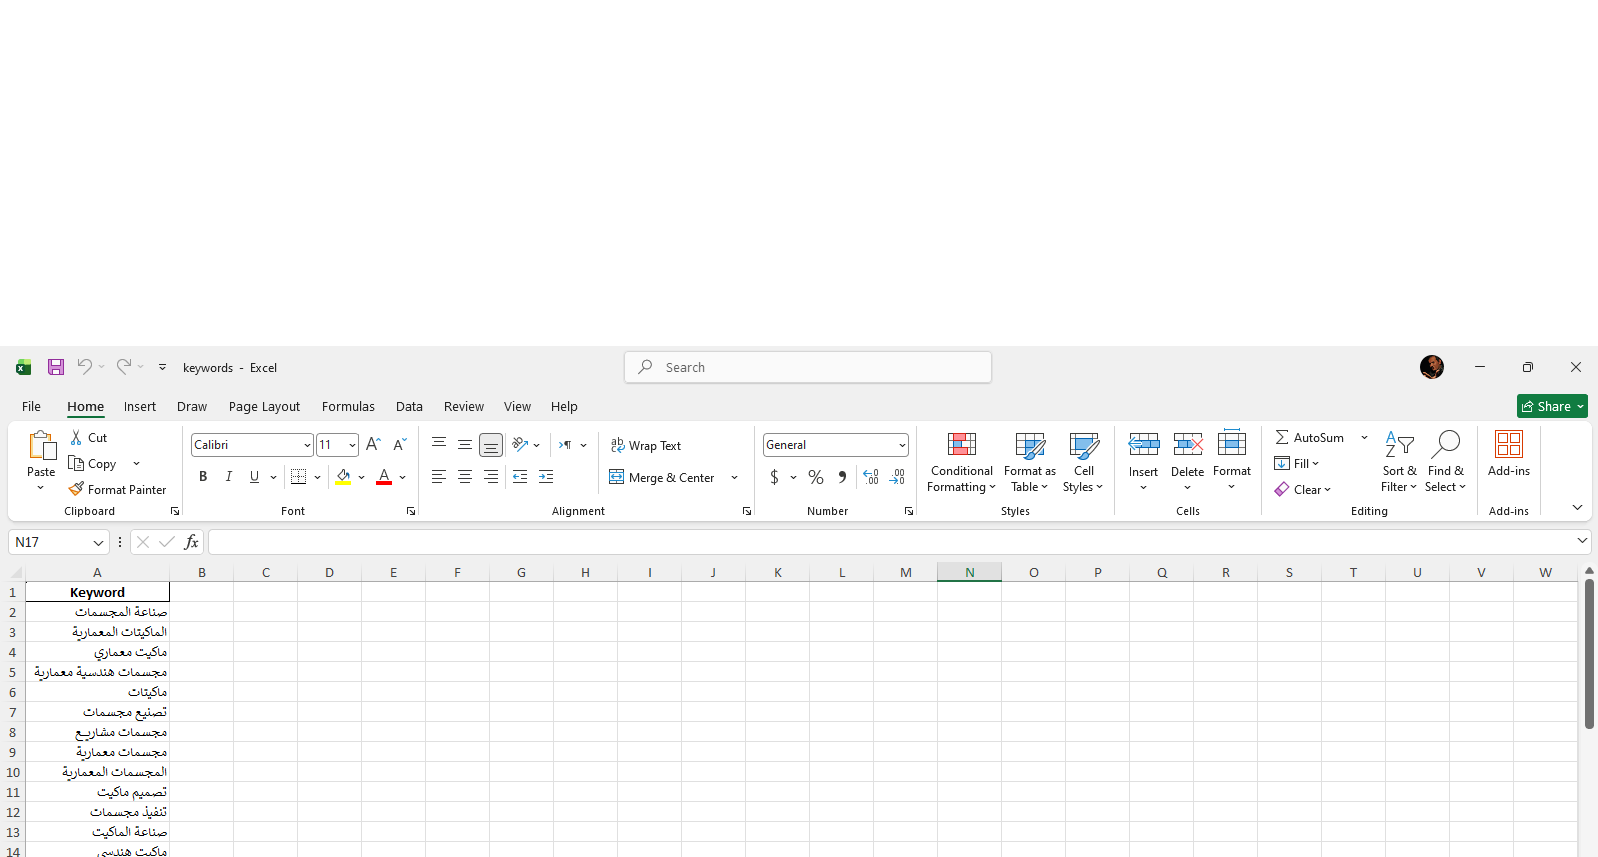Image resolution: width=1598 pixels, height=857 pixels.
Task: Click the Borders icon
Action: coord(298,477)
